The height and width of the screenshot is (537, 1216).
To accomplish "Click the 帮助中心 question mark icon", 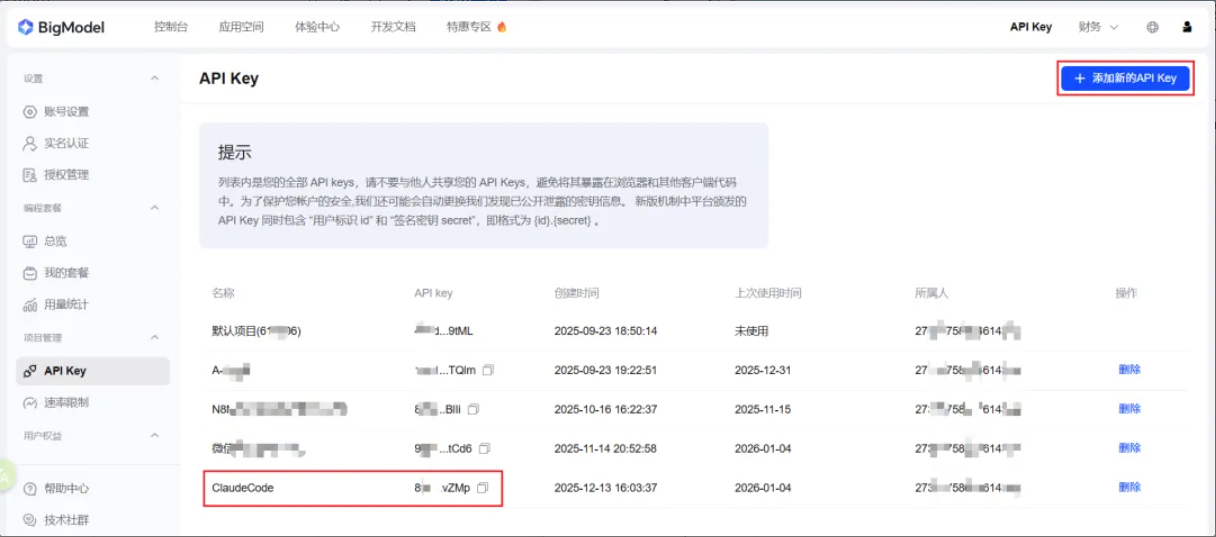I will click(x=30, y=489).
